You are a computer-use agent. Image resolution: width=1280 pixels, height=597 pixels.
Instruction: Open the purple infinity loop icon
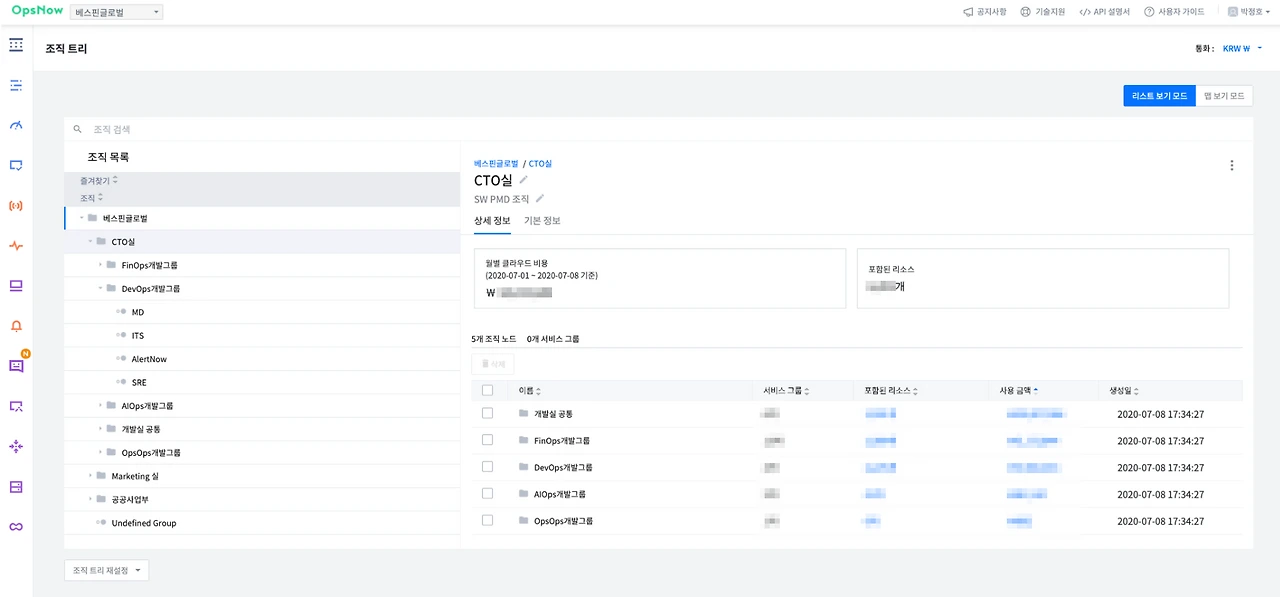pos(16,527)
